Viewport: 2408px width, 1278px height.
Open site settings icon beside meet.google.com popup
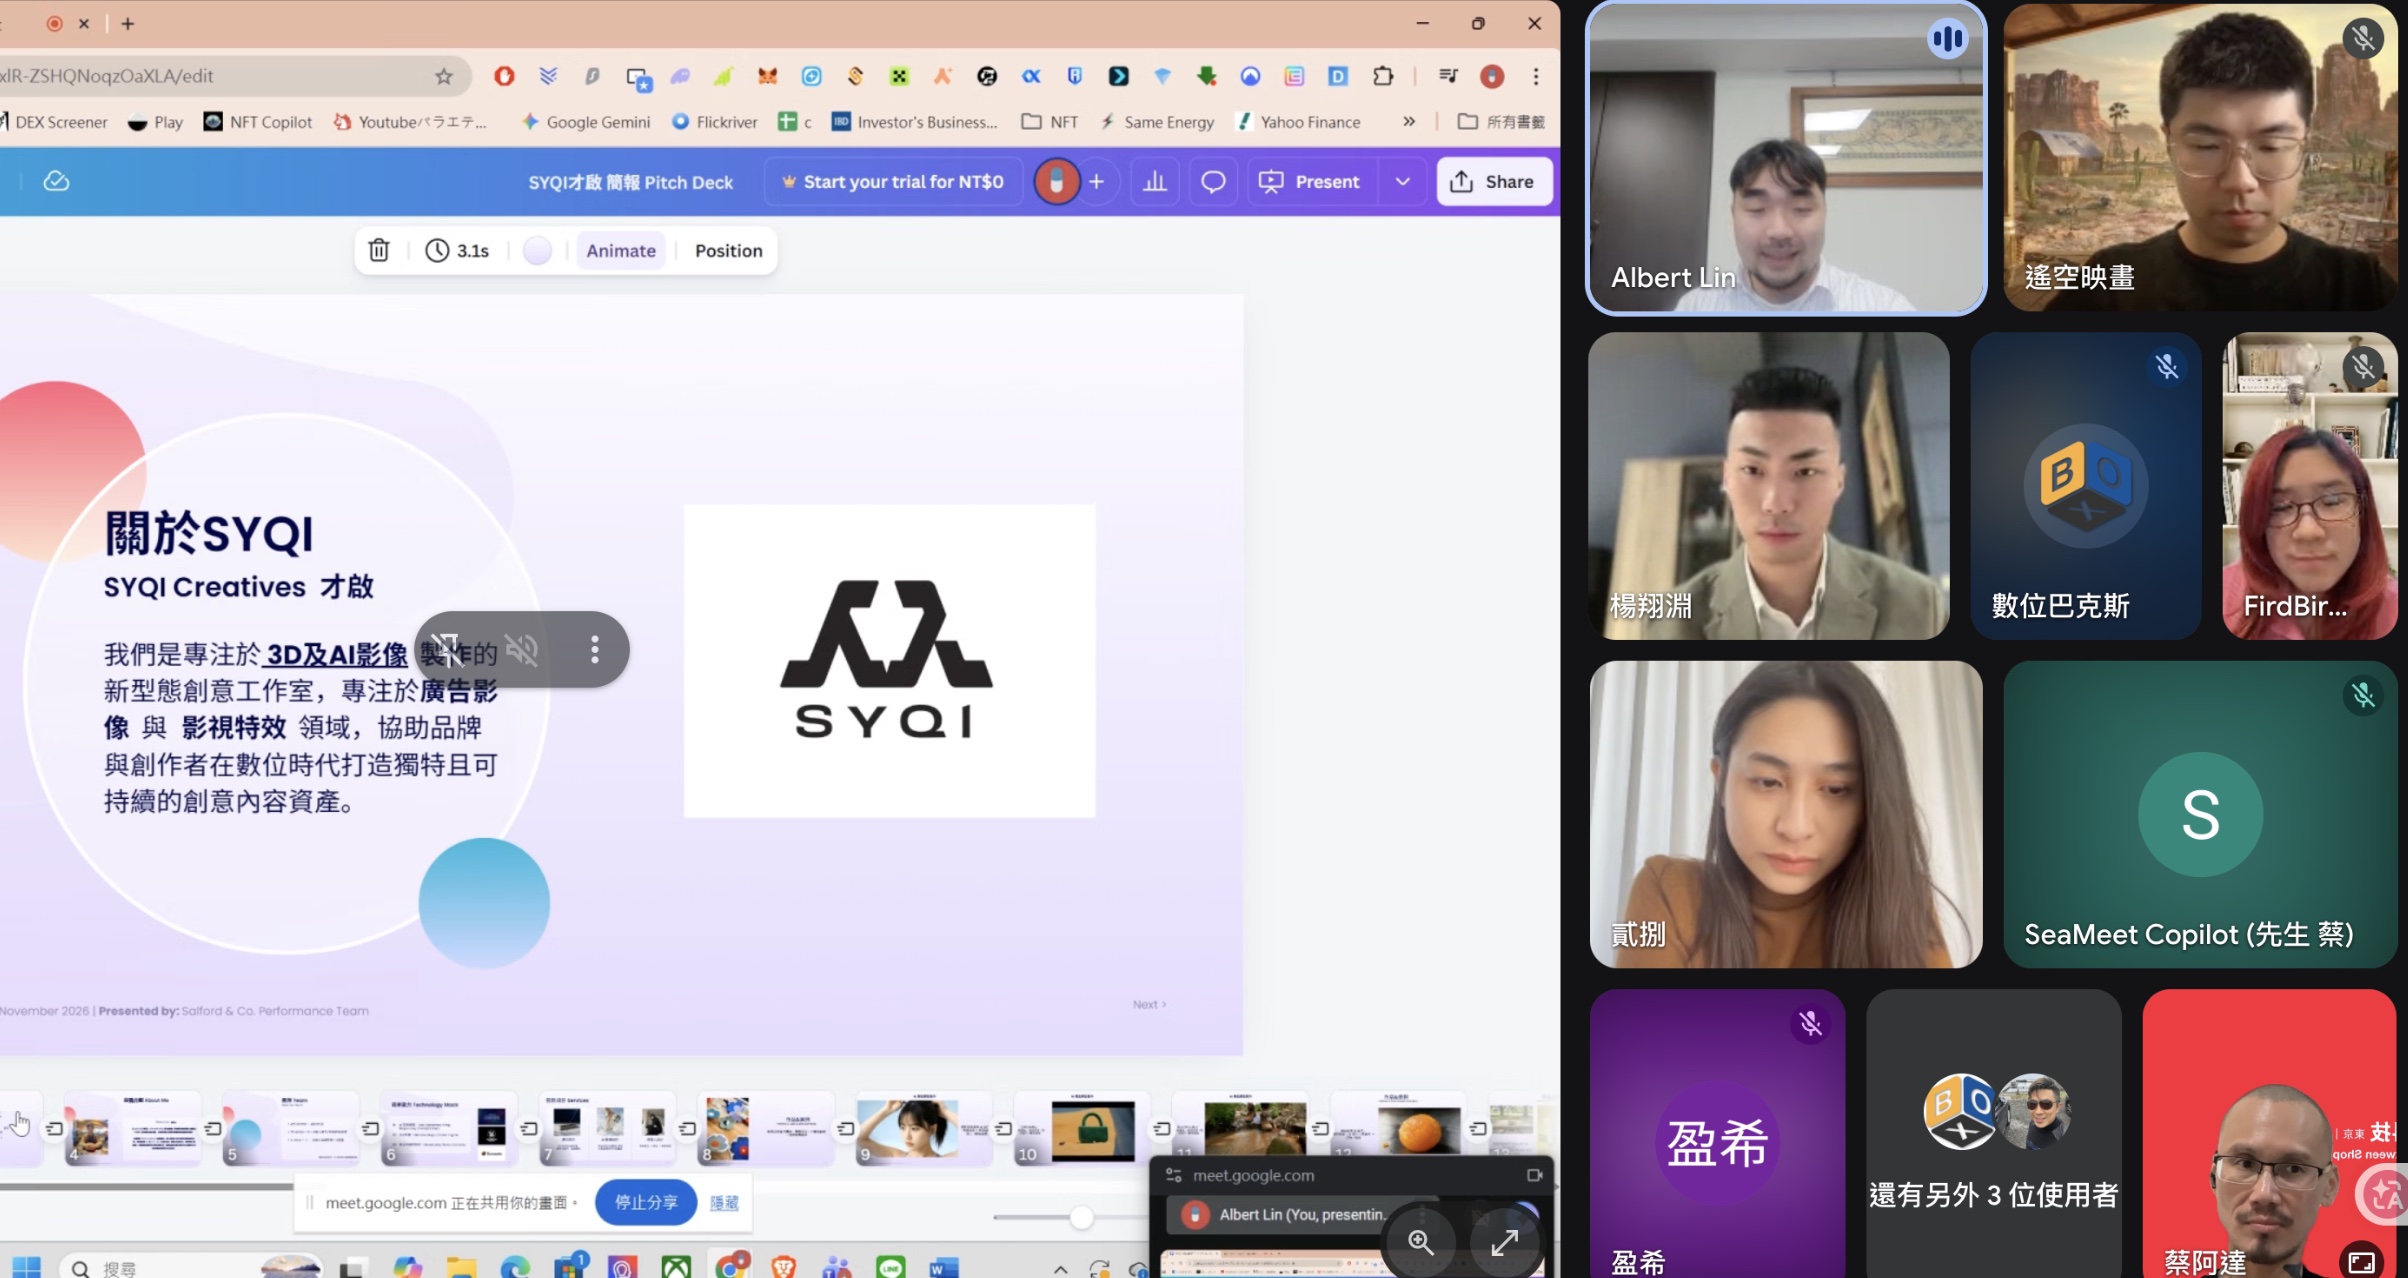point(1174,1175)
